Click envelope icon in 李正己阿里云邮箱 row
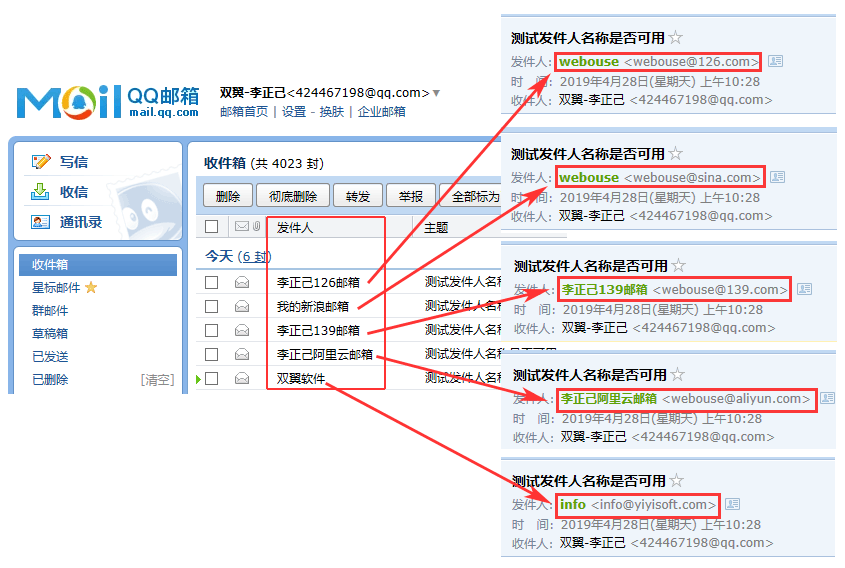 click(242, 354)
